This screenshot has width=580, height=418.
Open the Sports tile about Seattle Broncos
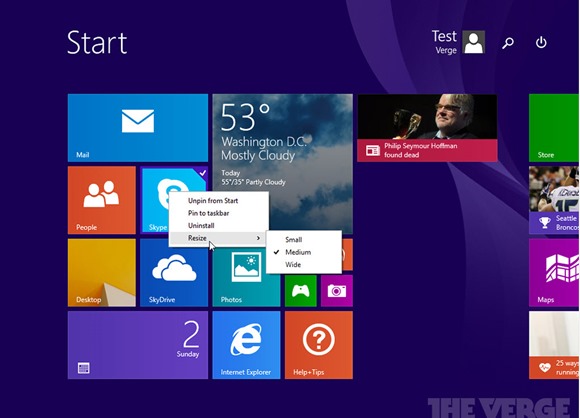tap(554, 200)
